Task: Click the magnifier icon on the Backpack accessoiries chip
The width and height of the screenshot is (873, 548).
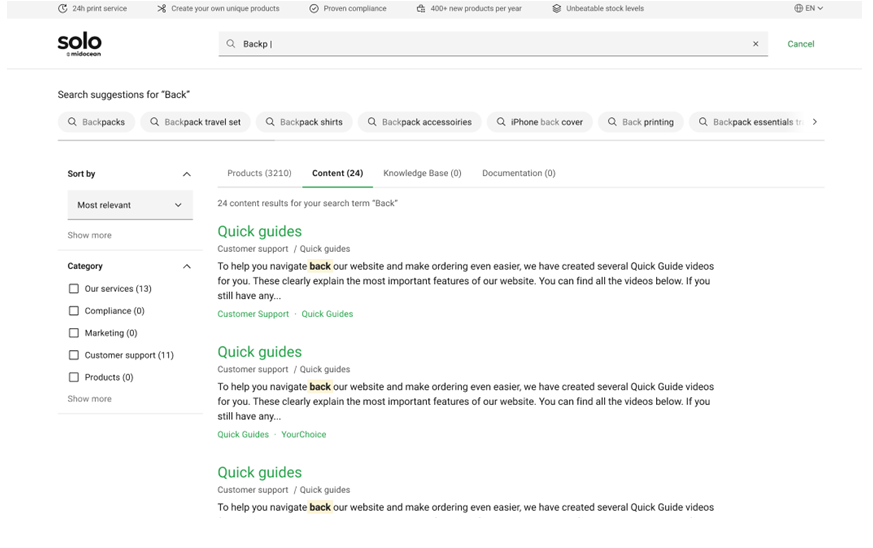Action: point(372,122)
